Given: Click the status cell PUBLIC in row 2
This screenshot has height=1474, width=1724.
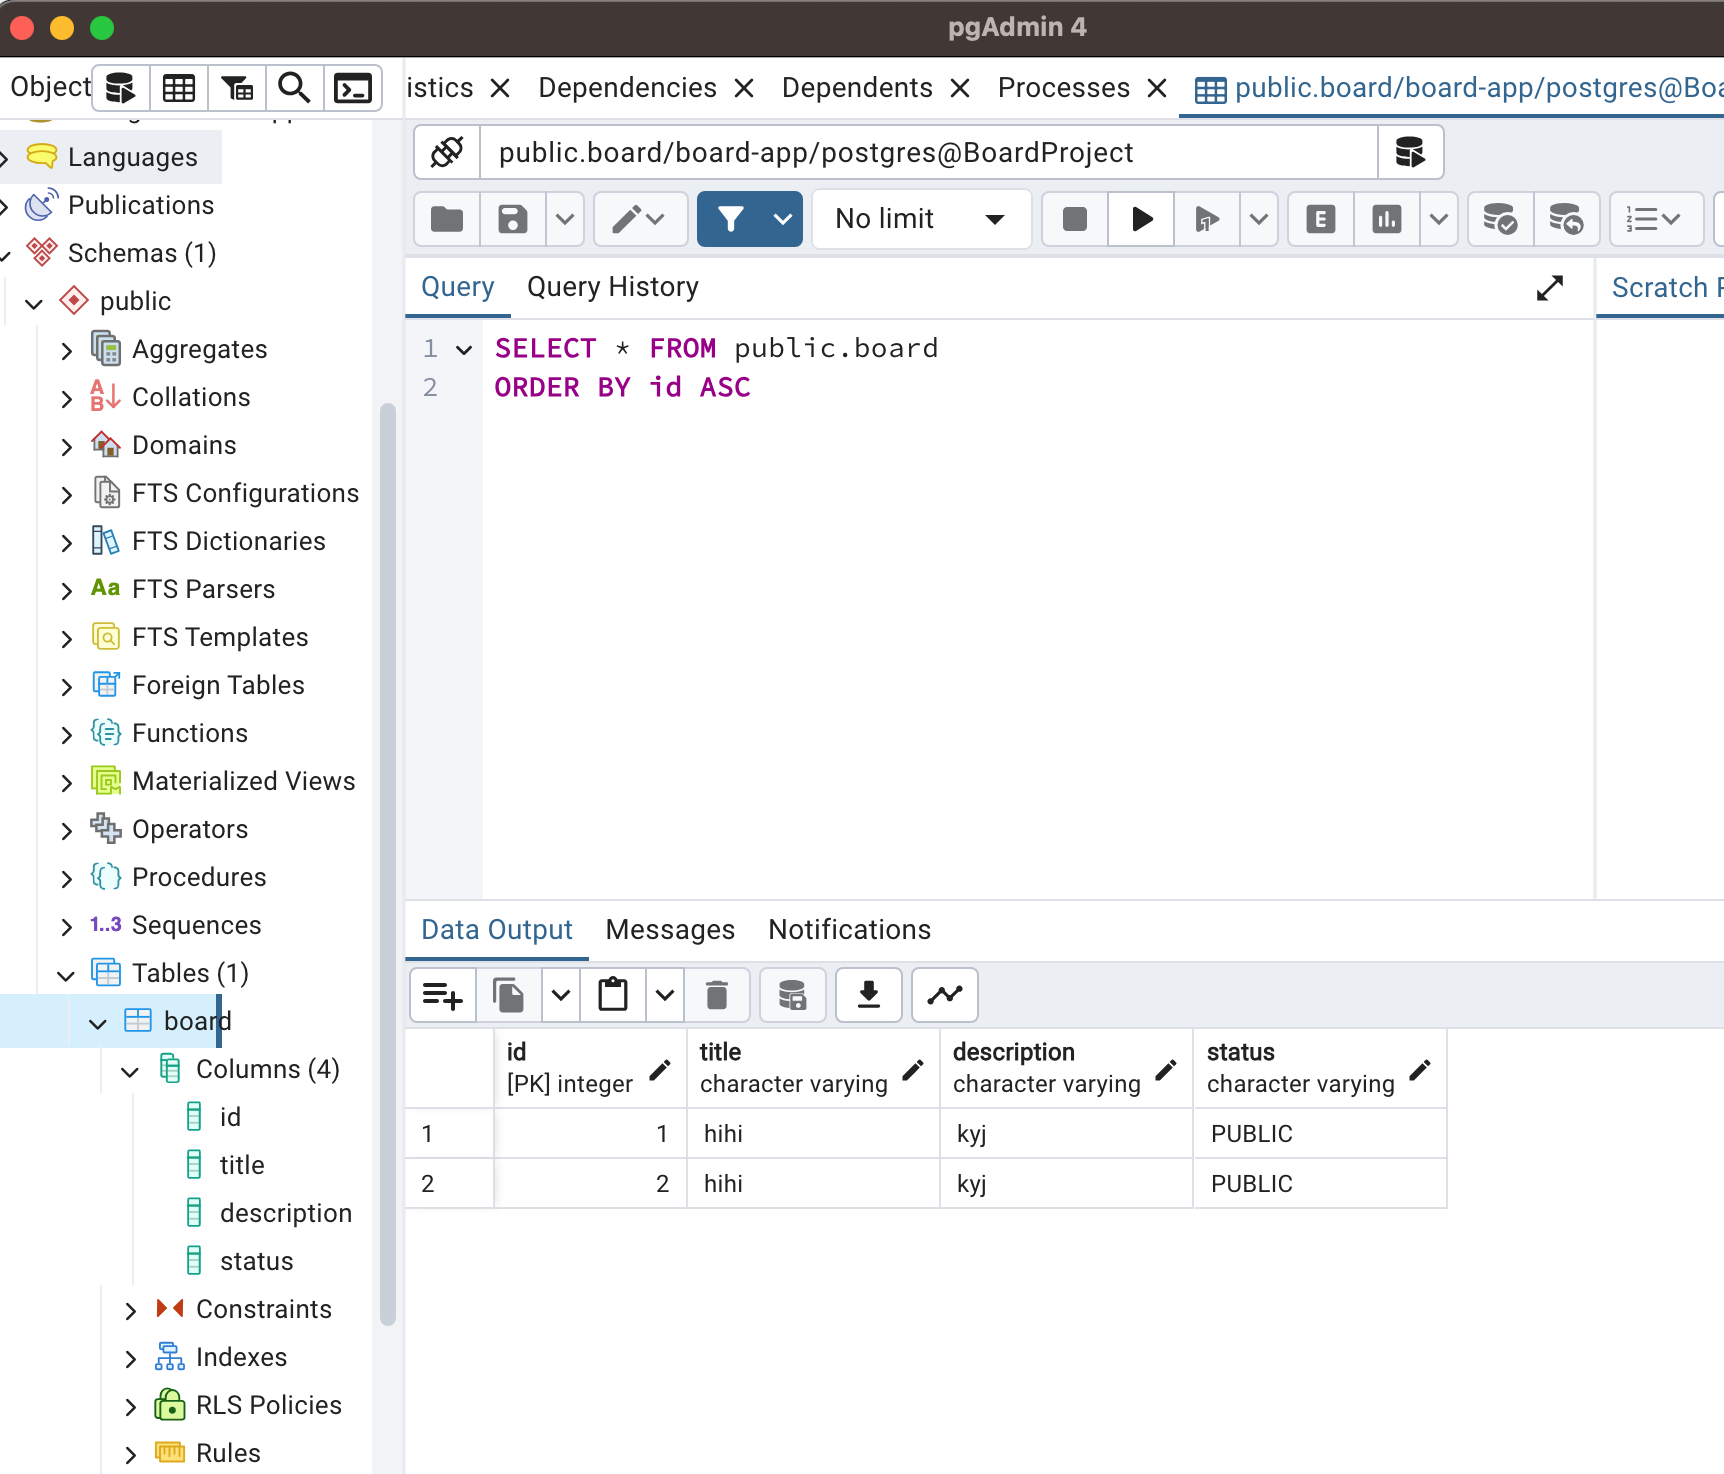Looking at the screenshot, I should click(1320, 1184).
